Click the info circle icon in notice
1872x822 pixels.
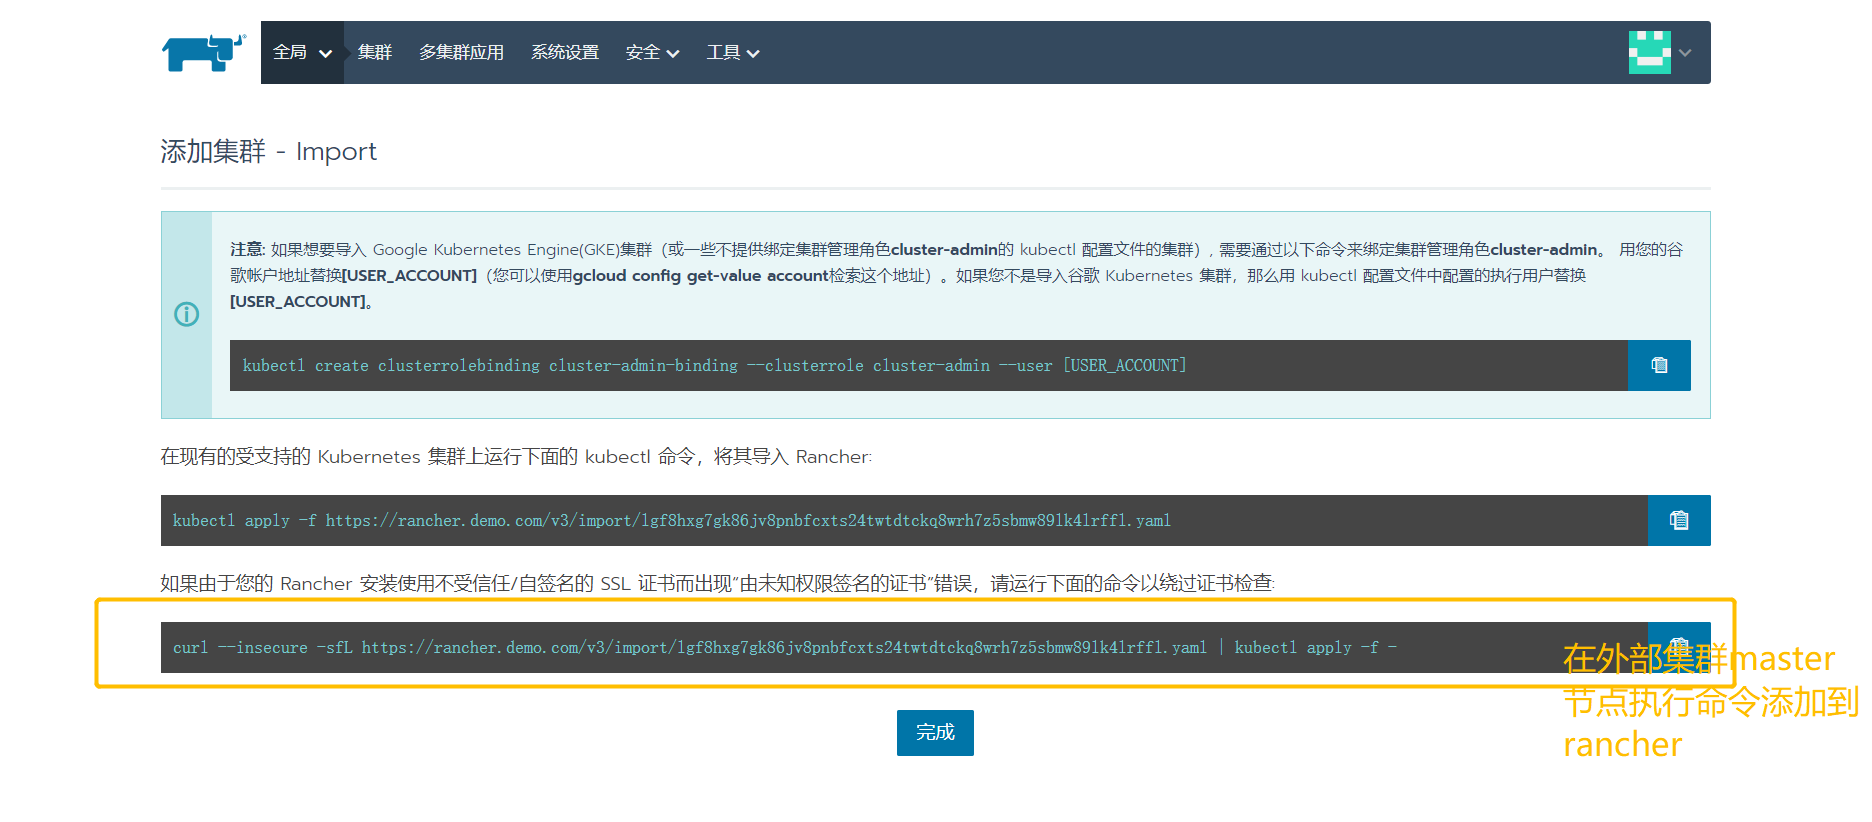click(x=187, y=314)
